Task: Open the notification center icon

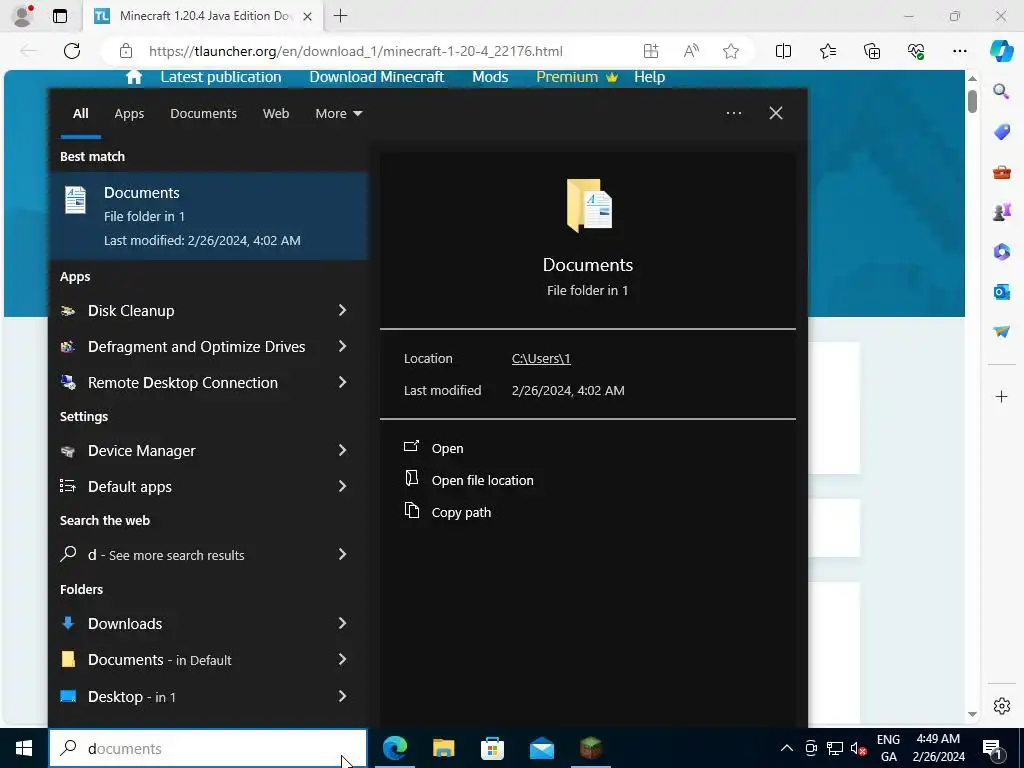Action: pos(992,748)
